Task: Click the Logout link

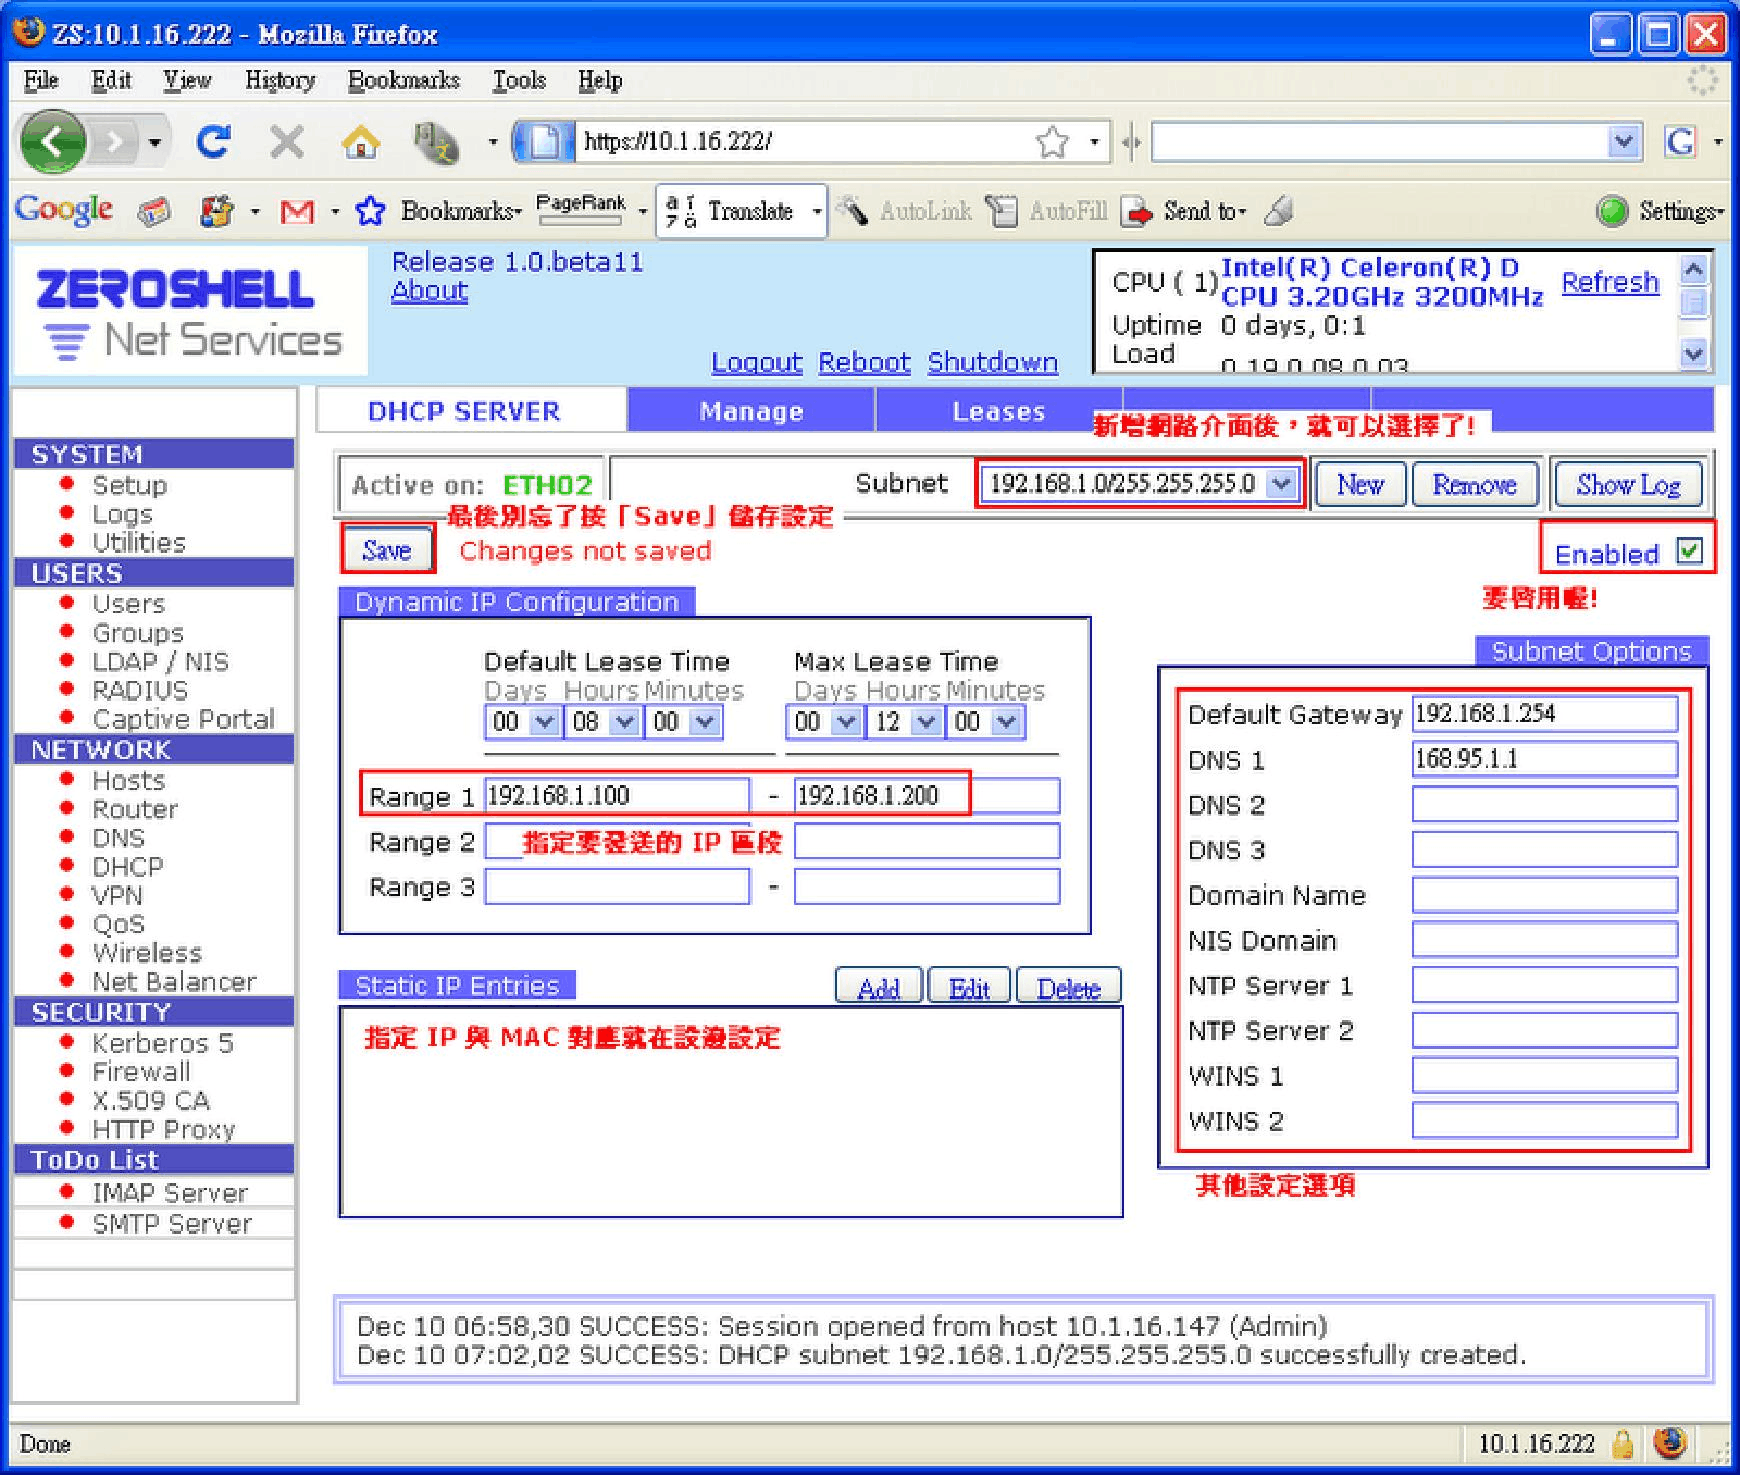Action: 757,362
